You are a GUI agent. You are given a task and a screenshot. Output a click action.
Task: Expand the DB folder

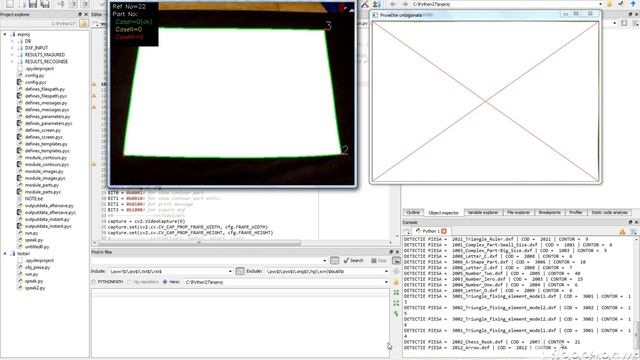[12, 41]
